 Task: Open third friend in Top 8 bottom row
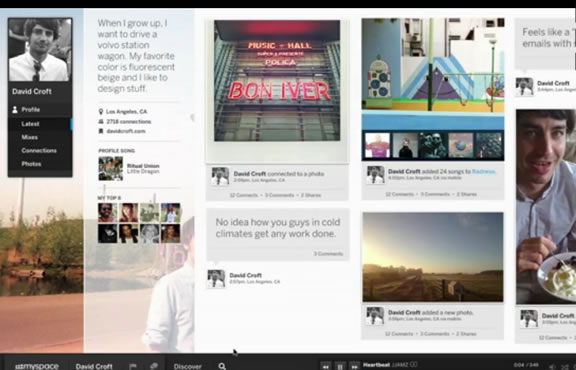150,234
